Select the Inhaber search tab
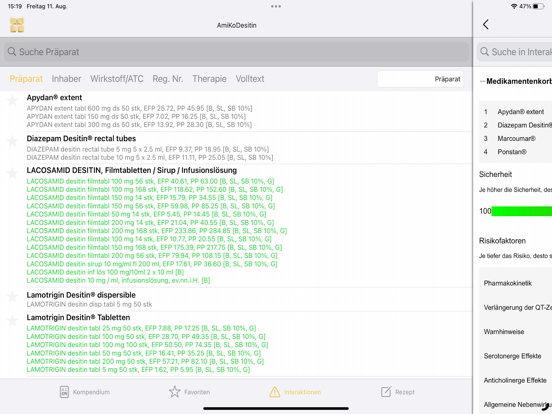This screenshot has width=552, height=414. click(x=66, y=79)
